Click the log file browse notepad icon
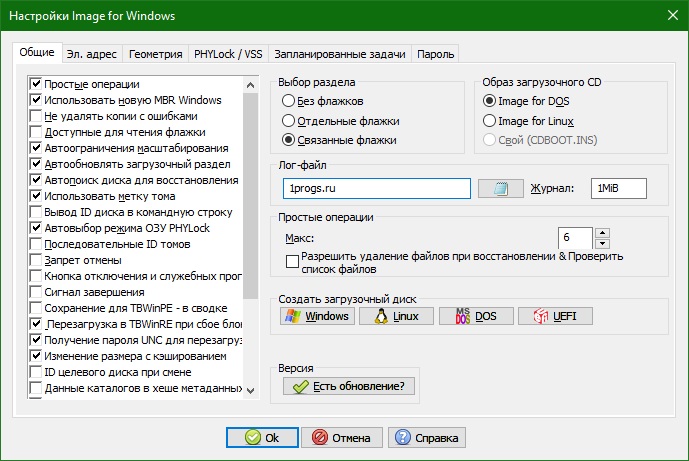Image resolution: width=689 pixels, height=461 pixels. click(500, 189)
